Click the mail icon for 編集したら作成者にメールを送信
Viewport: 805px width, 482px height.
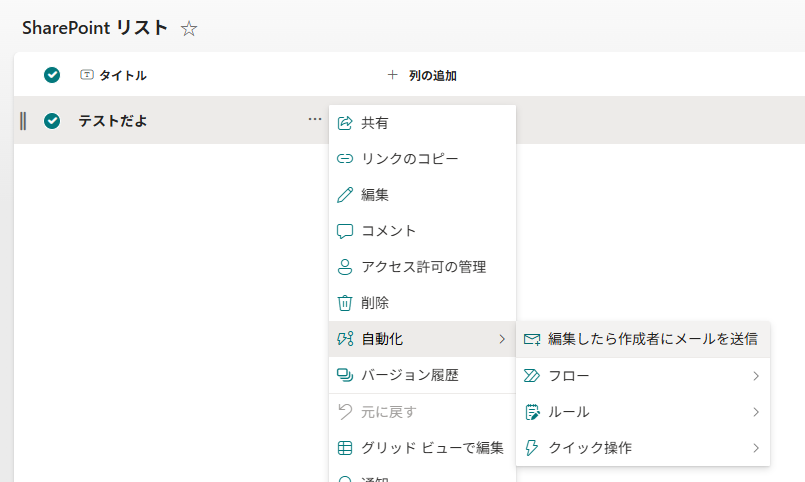[x=532, y=339]
